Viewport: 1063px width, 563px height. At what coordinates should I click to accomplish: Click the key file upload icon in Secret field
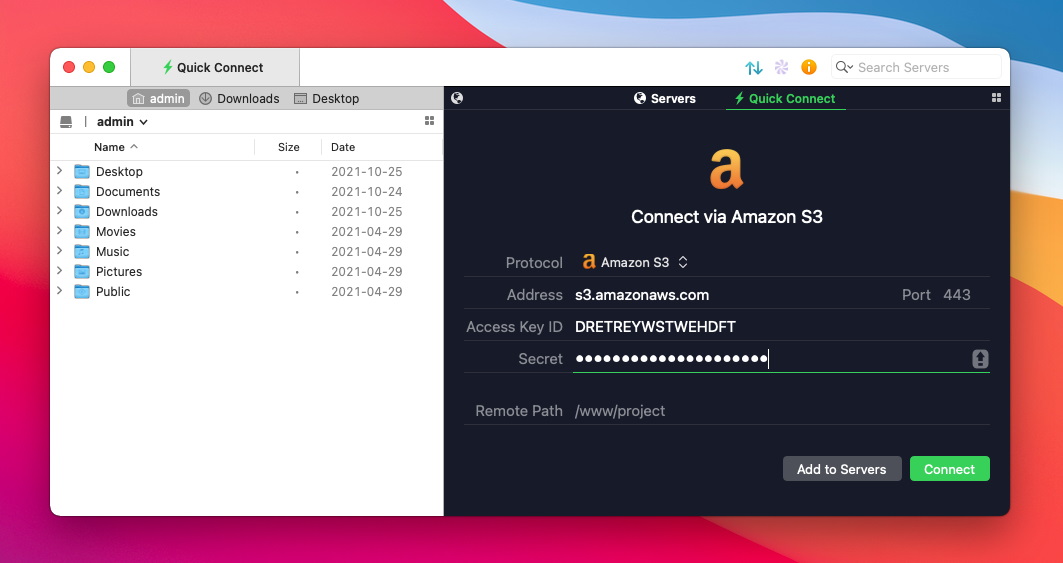pyautogui.click(x=980, y=359)
